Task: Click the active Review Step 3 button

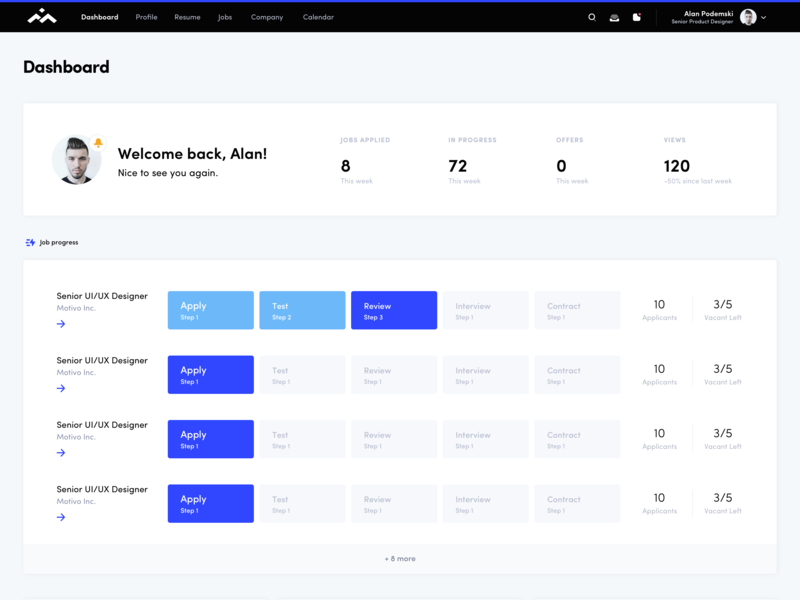Action: tap(393, 310)
